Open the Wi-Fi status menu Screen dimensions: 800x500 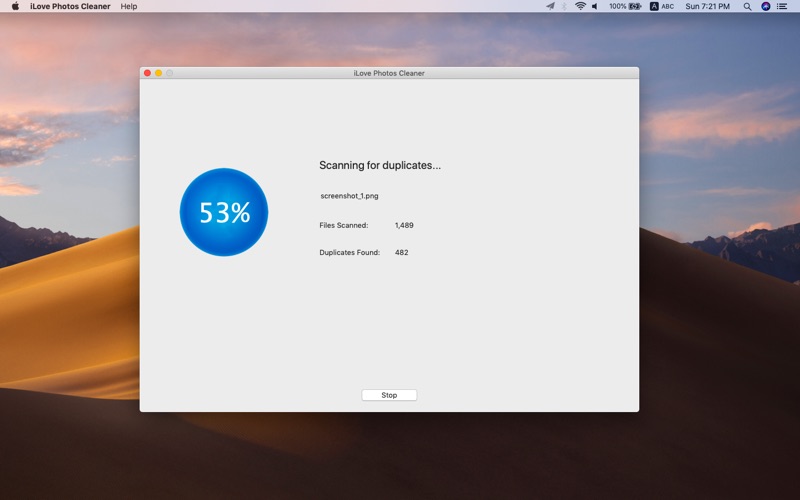(580, 6)
